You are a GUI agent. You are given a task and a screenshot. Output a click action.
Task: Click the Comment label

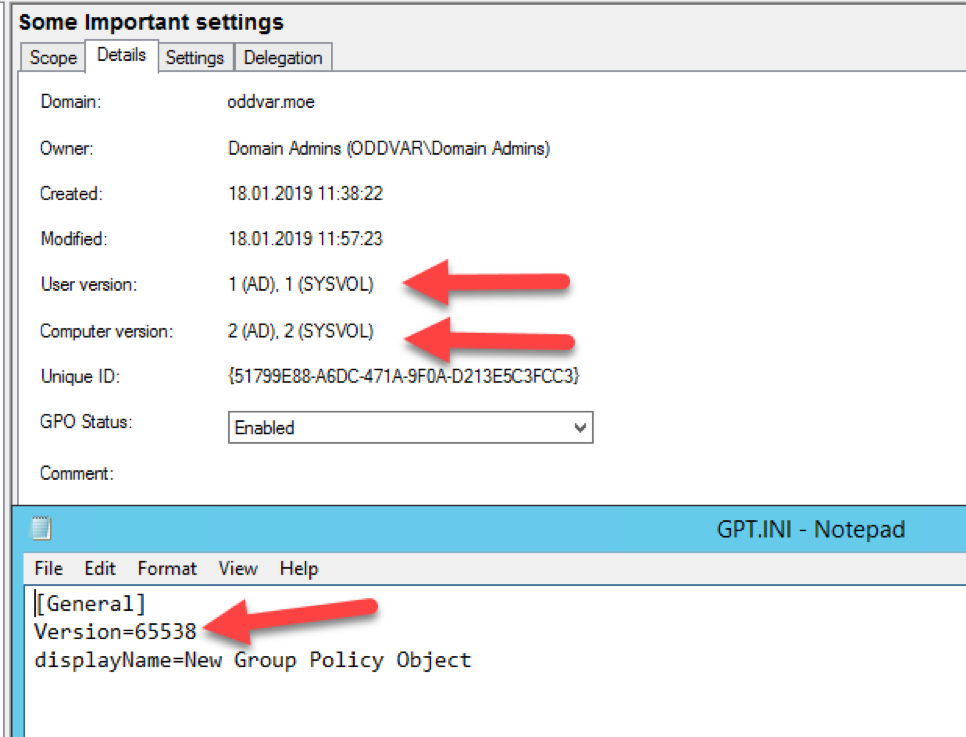pyautogui.click(x=77, y=473)
